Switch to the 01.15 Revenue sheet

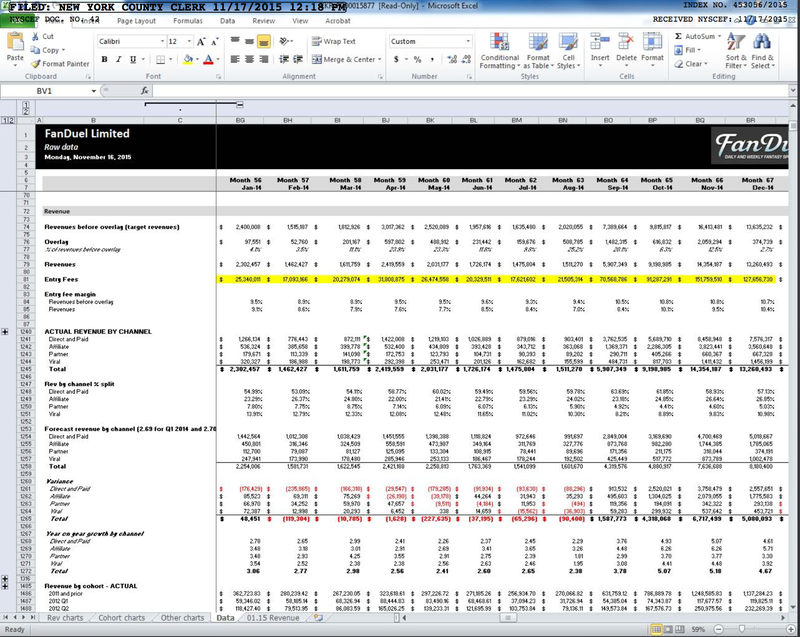(x=273, y=618)
